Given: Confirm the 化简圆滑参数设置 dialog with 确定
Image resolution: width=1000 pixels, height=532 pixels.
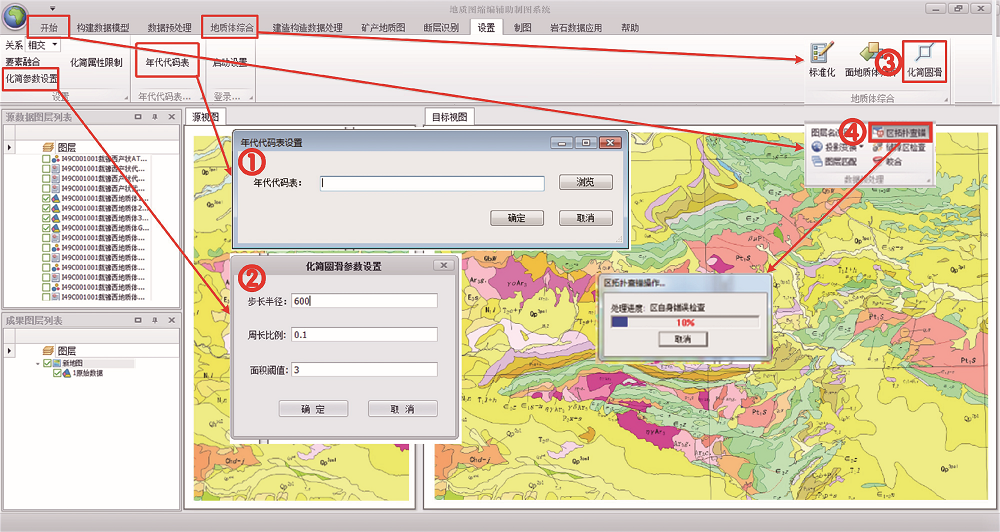Looking at the screenshot, I should (313, 409).
